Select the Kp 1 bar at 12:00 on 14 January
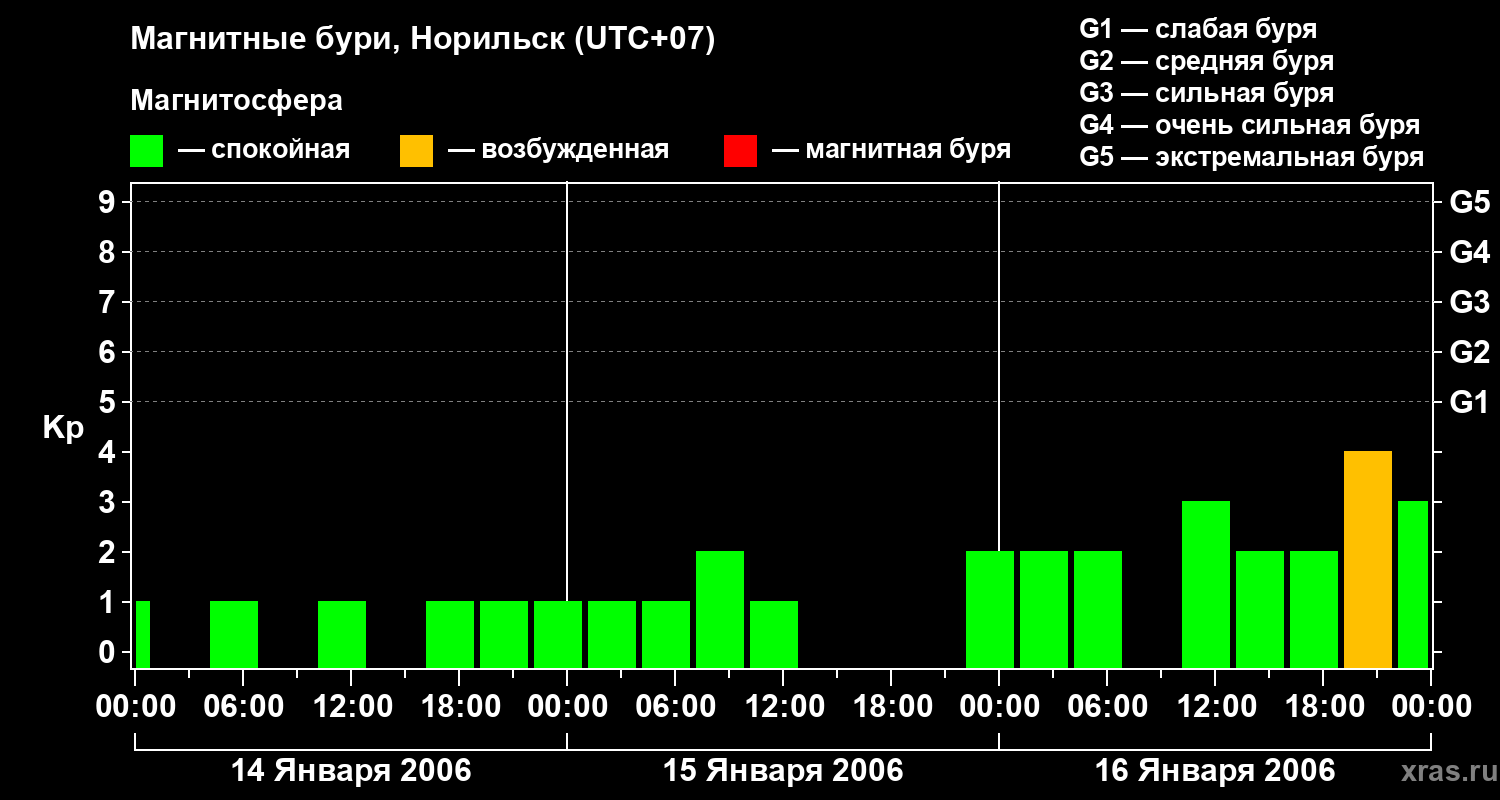Image resolution: width=1500 pixels, height=800 pixels. click(342, 635)
